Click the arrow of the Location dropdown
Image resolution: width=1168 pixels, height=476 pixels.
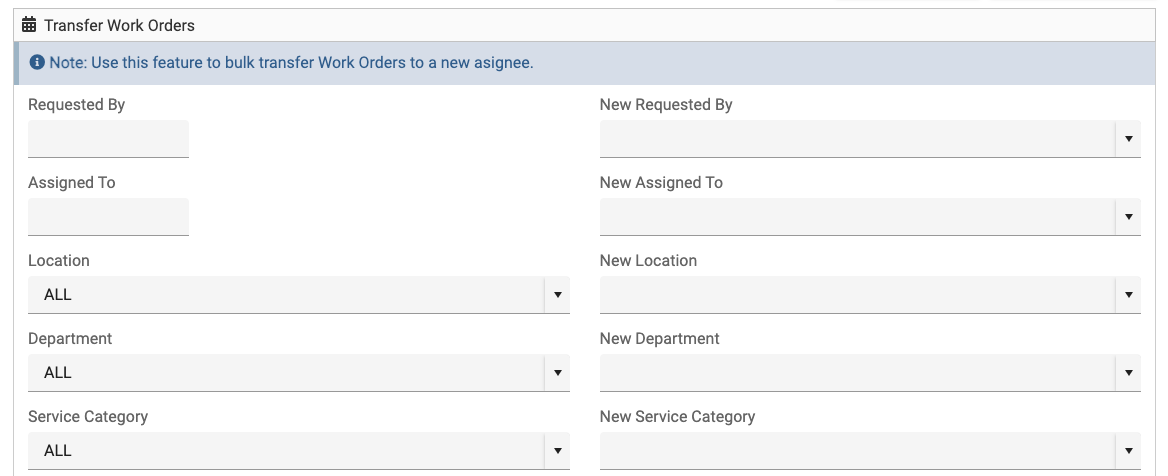click(x=557, y=295)
